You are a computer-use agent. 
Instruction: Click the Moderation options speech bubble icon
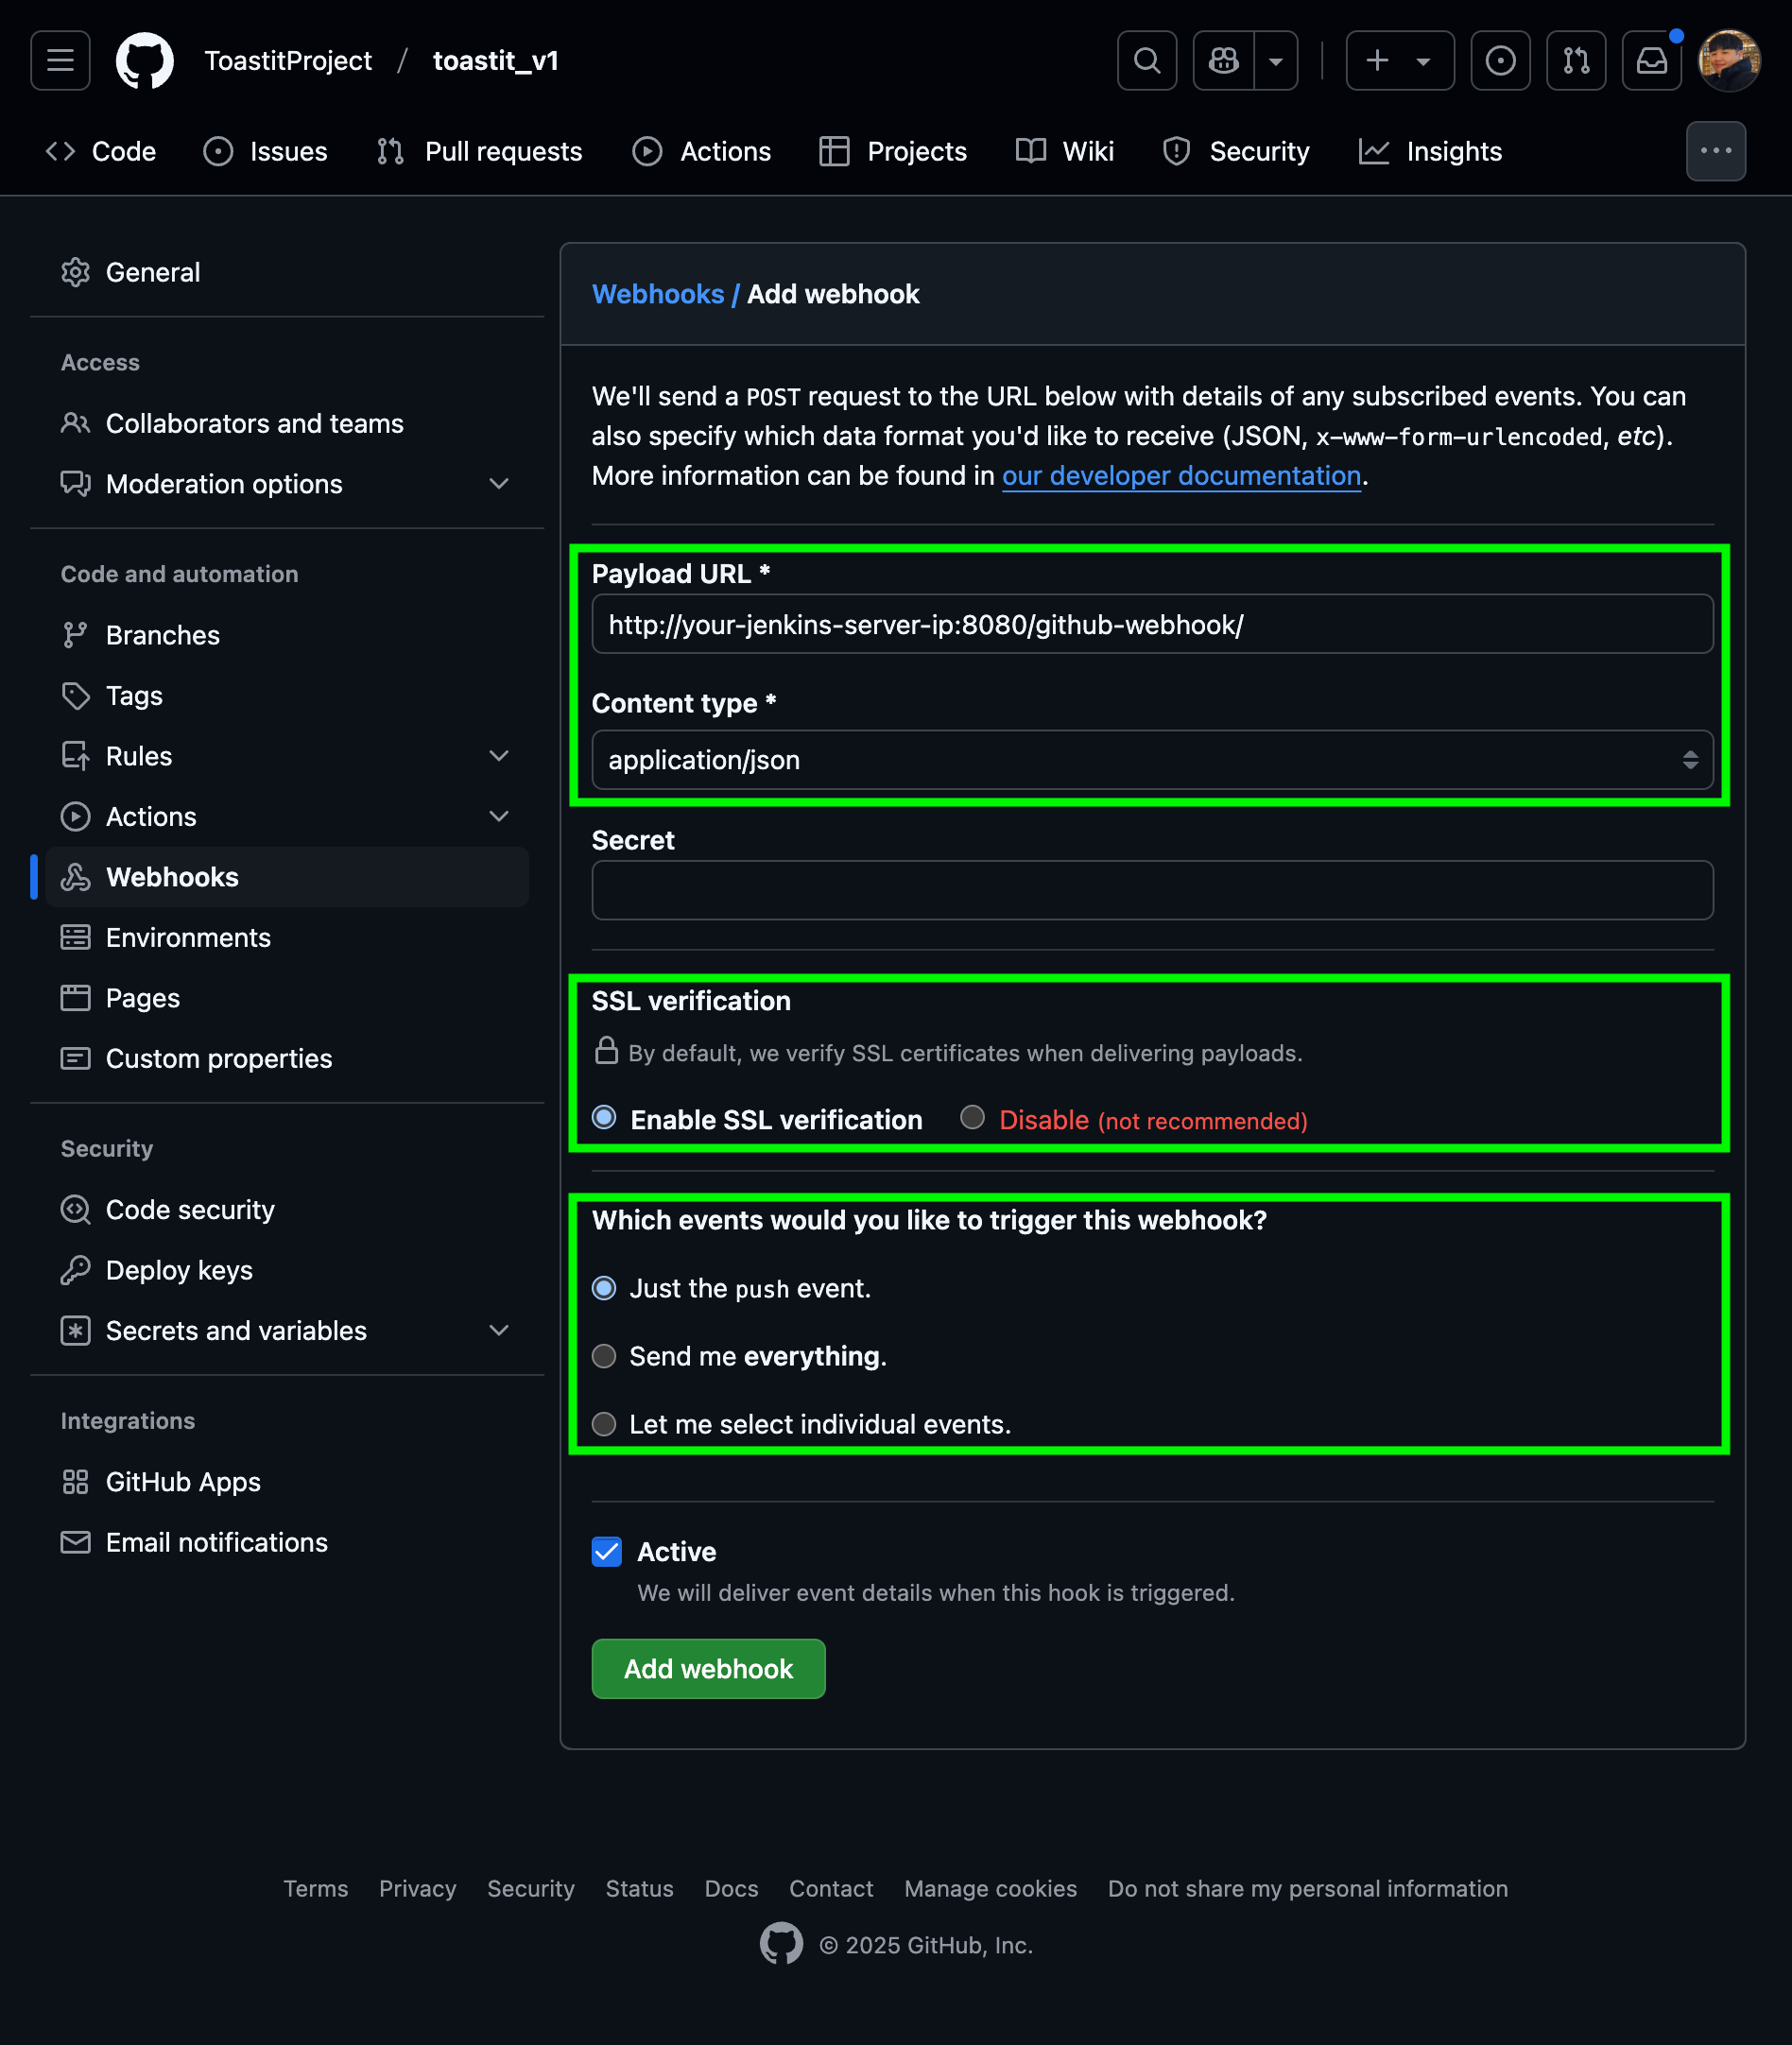click(x=75, y=484)
